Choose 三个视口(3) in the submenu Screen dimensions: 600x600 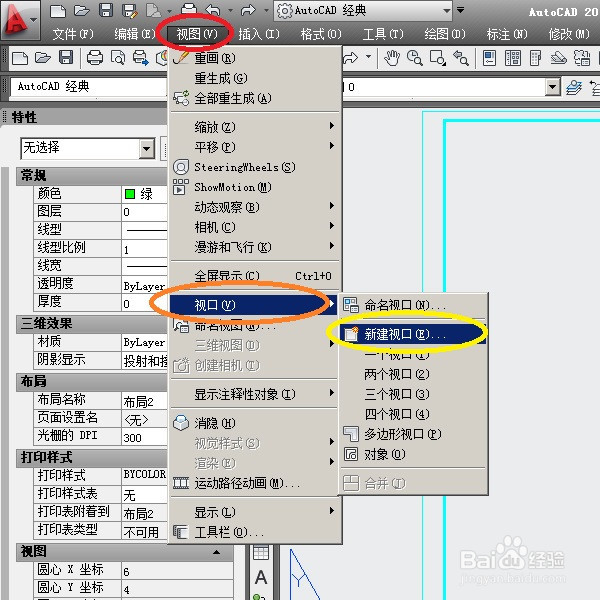click(413, 394)
